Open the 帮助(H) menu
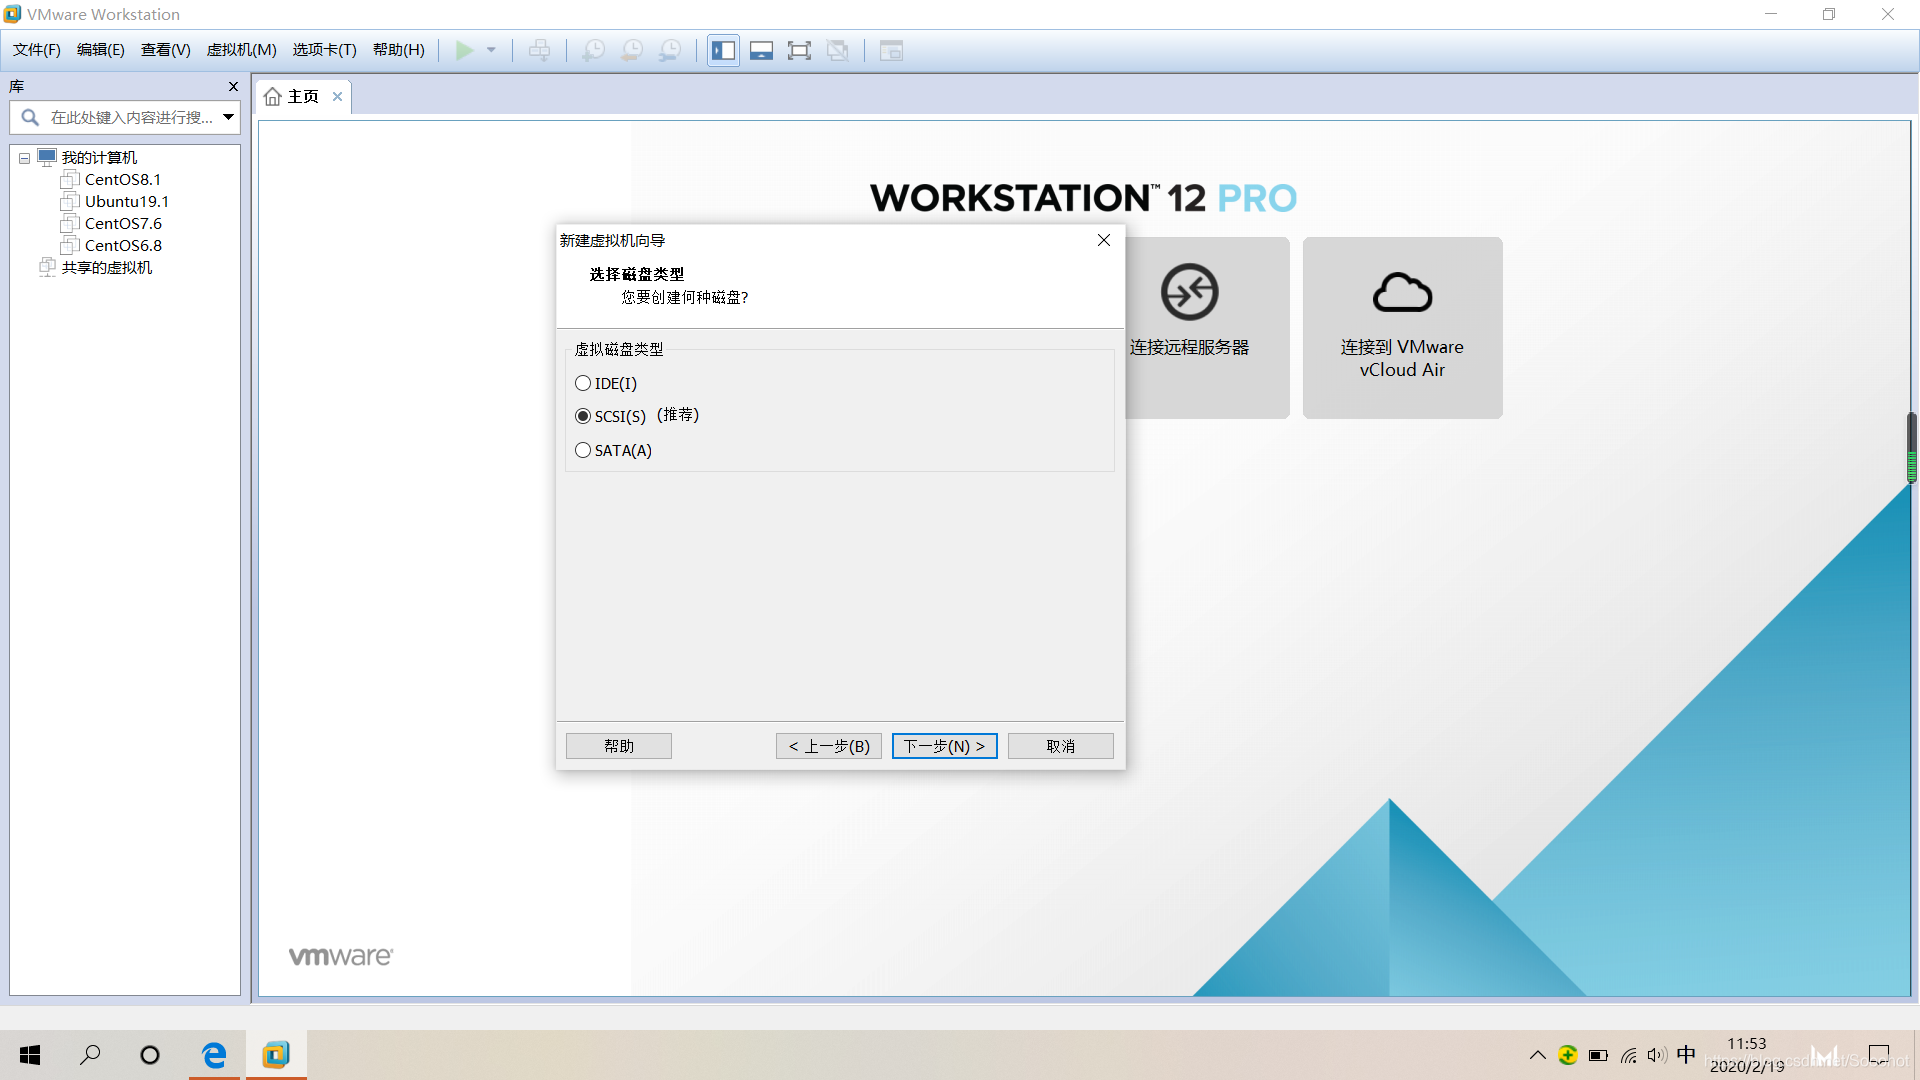1920x1080 pixels. pyautogui.click(x=399, y=50)
